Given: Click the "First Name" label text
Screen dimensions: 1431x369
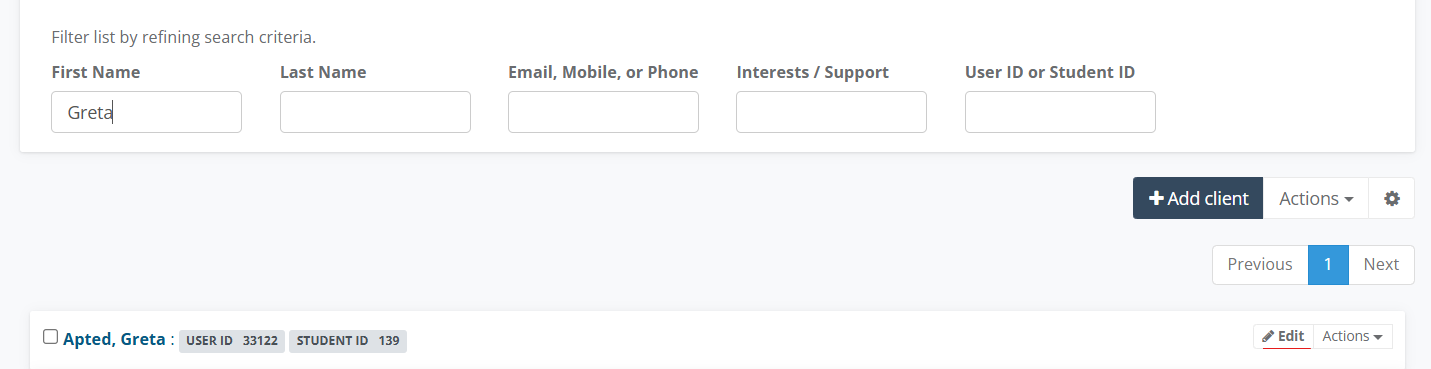Looking at the screenshot, I should click(96, 72).
